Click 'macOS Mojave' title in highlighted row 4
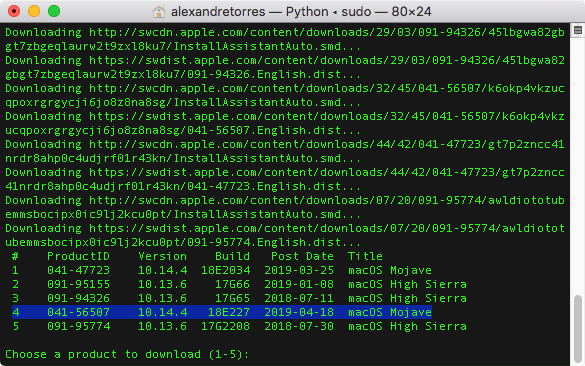 point(390,312)
